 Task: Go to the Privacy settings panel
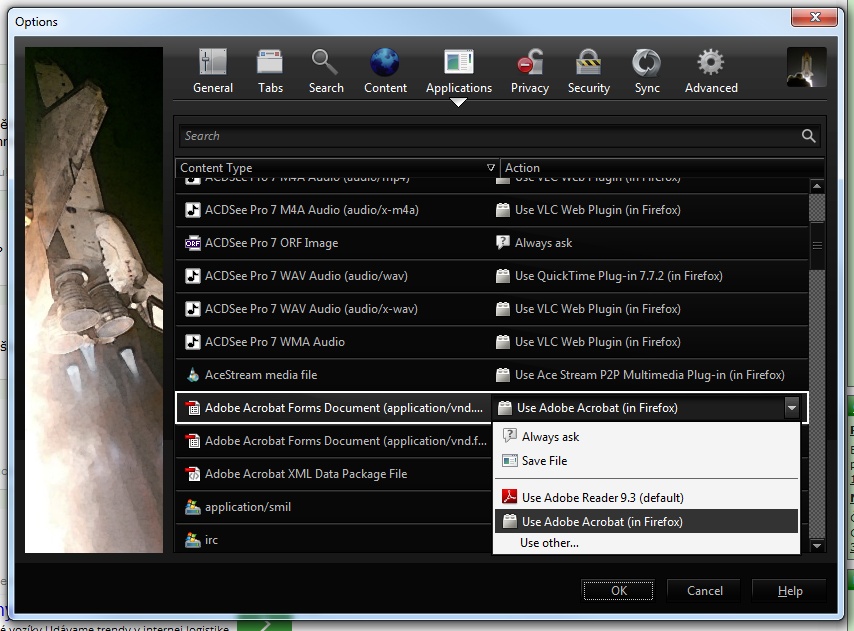point(529,71)
